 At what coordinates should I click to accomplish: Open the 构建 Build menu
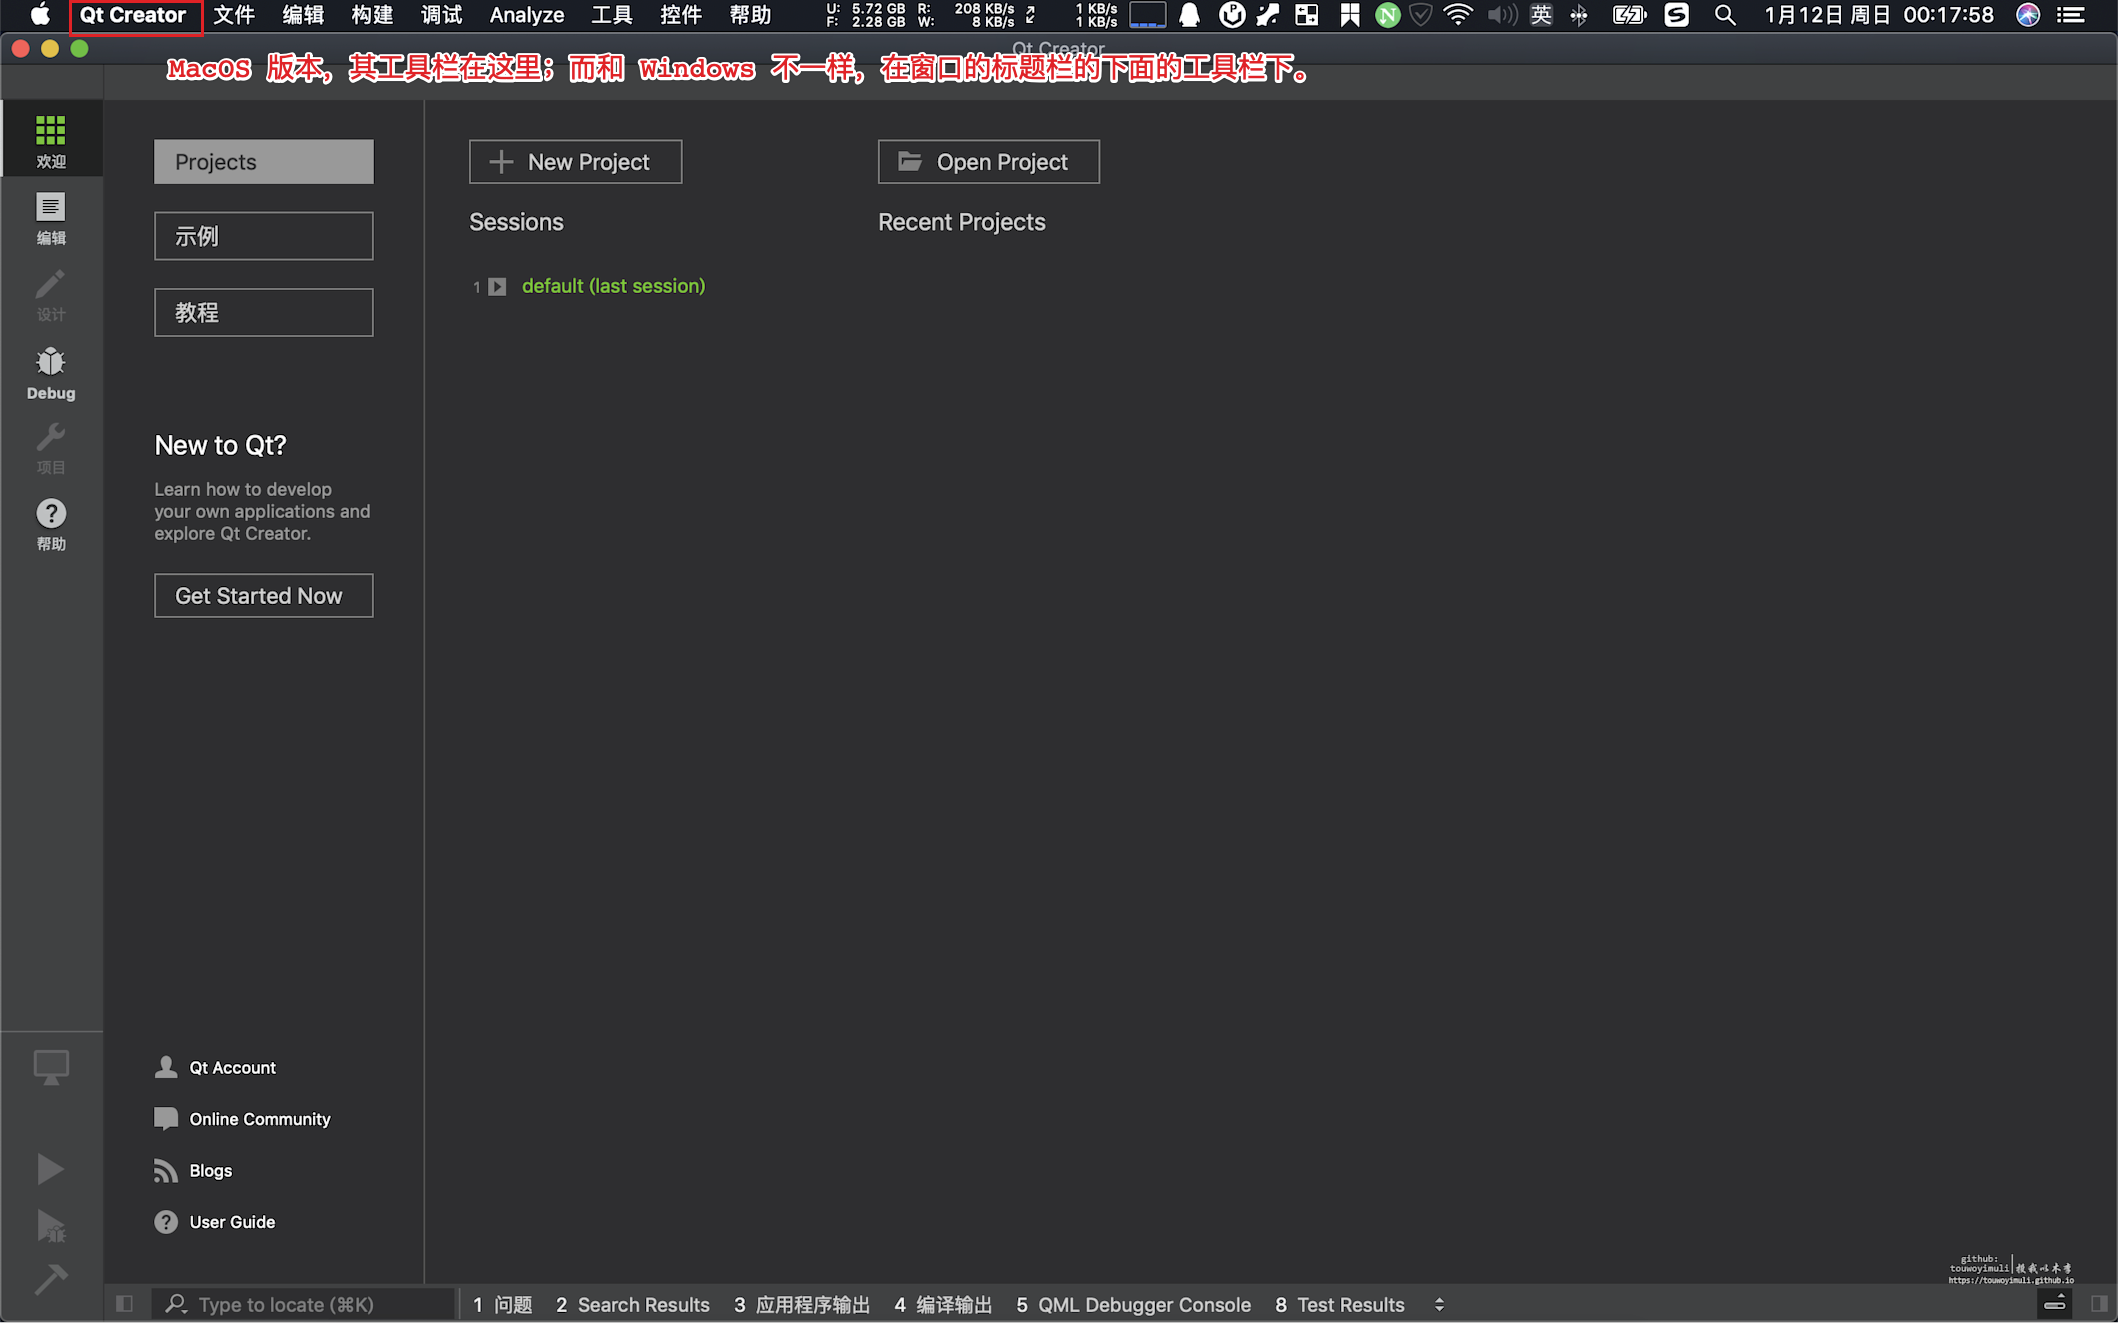point(372,15)
